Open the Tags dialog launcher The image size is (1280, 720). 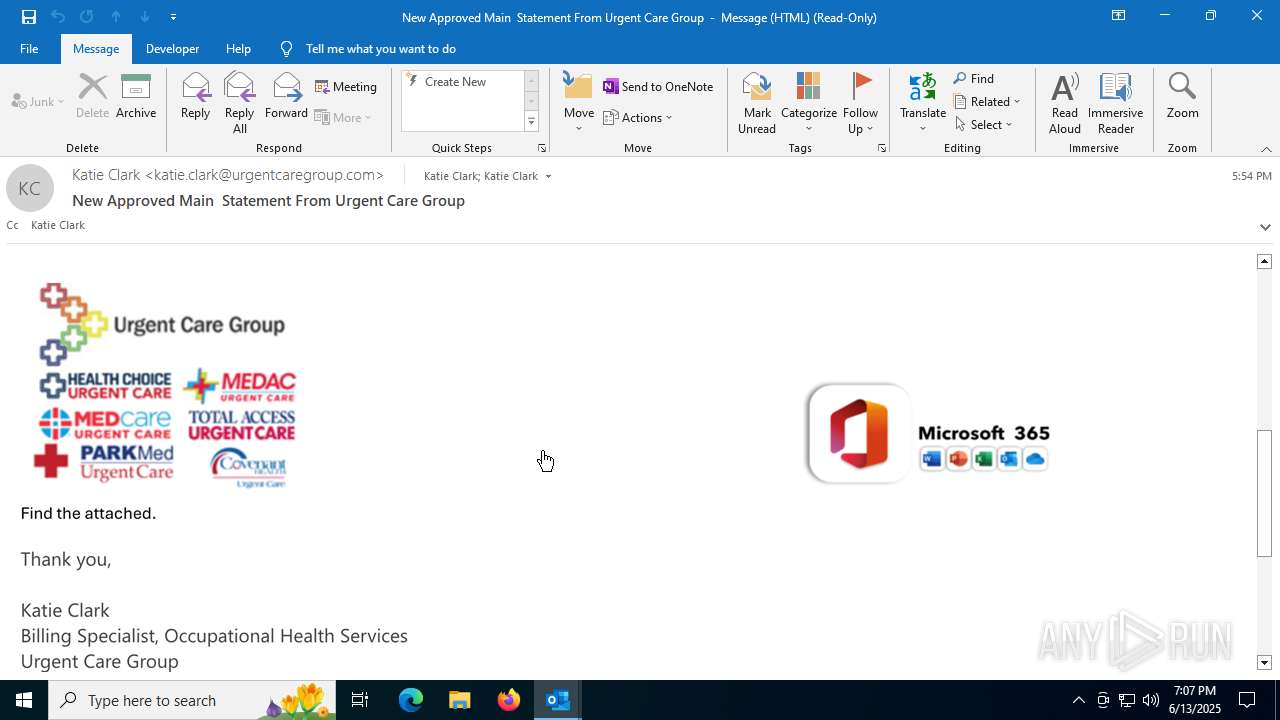click(882, 148)
